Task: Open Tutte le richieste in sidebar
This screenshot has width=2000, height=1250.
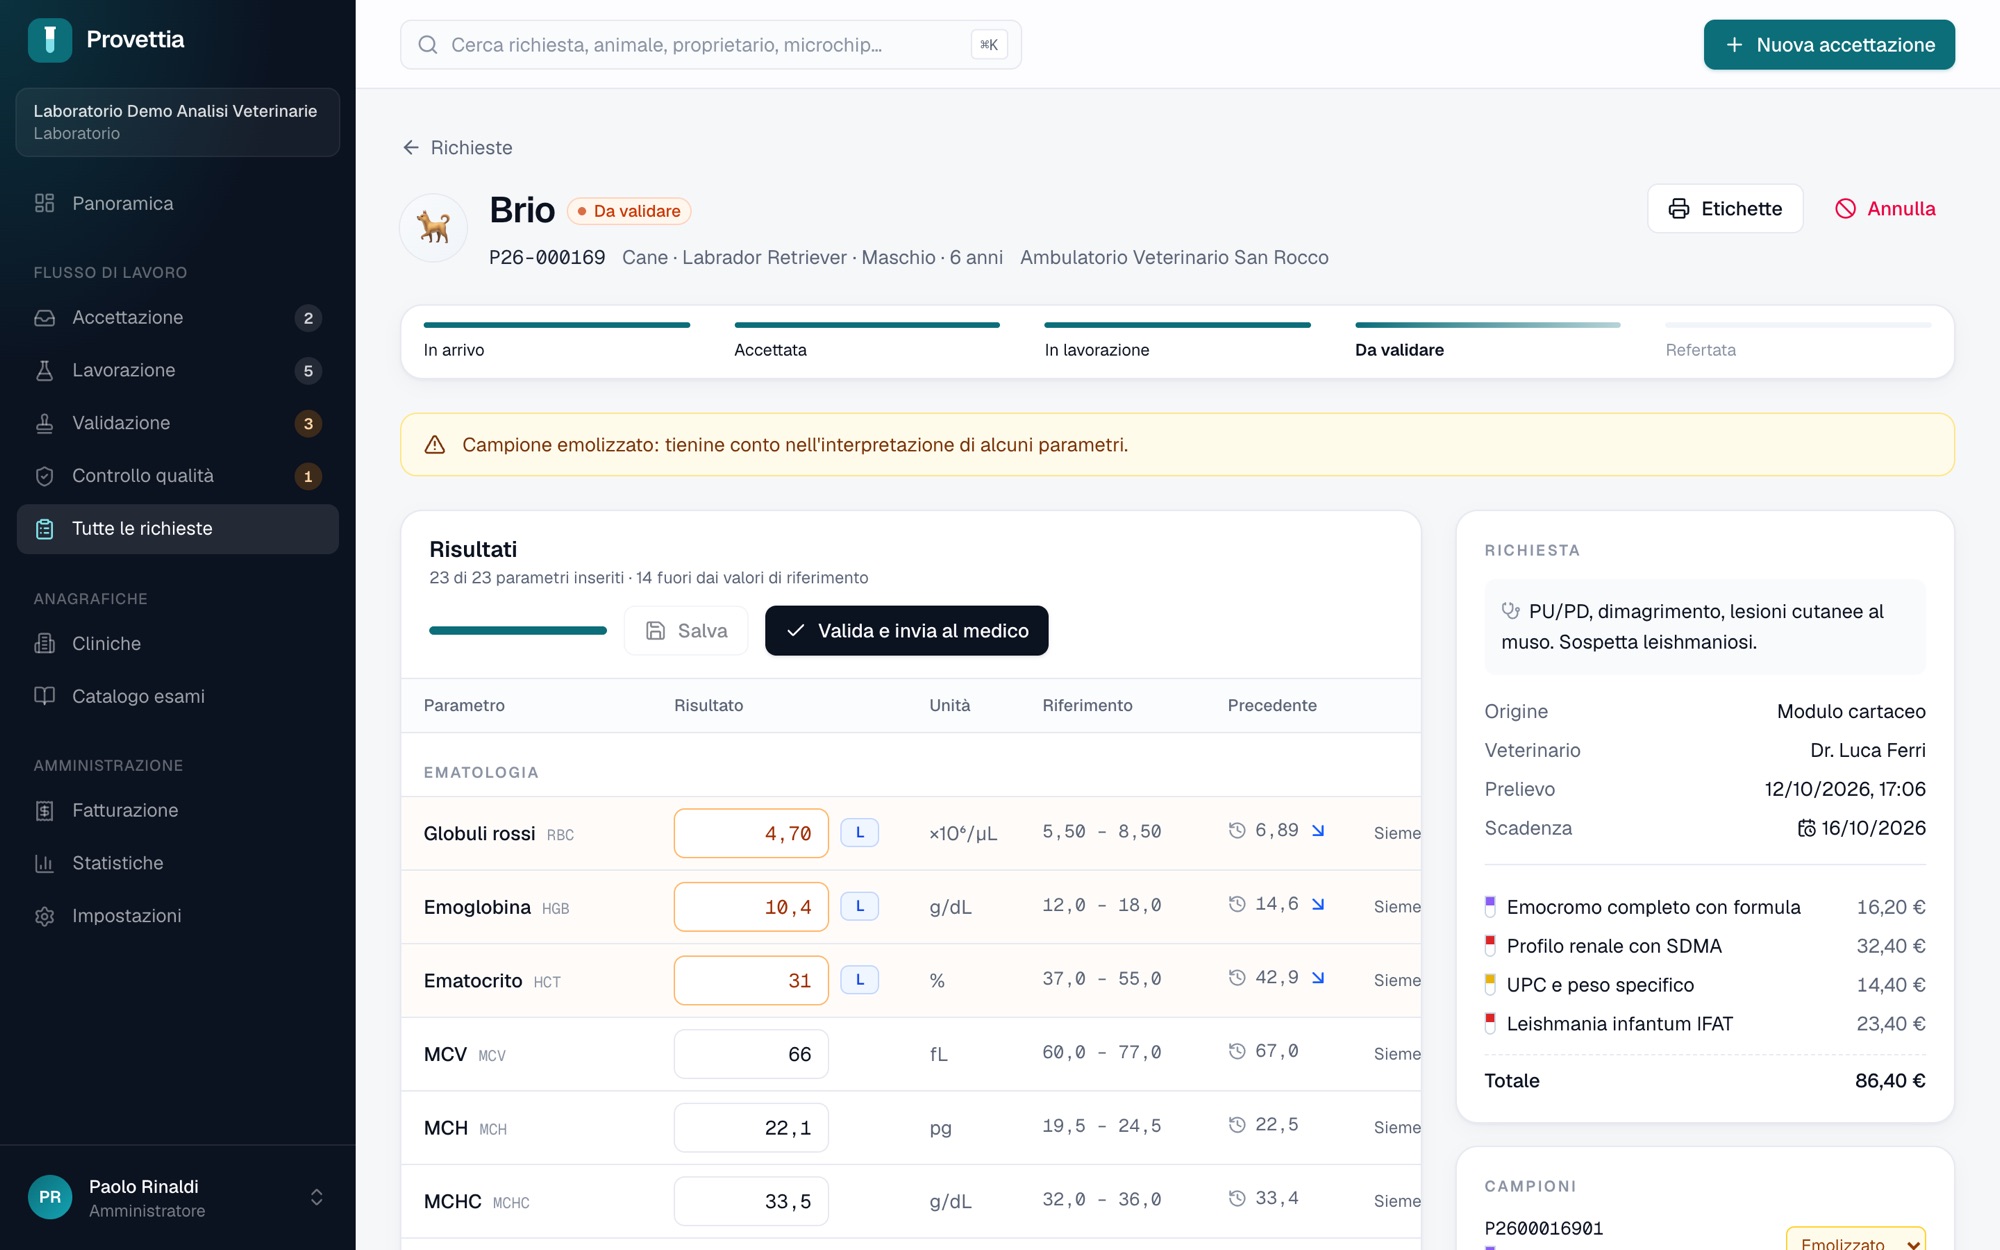Action: (178, 529)
